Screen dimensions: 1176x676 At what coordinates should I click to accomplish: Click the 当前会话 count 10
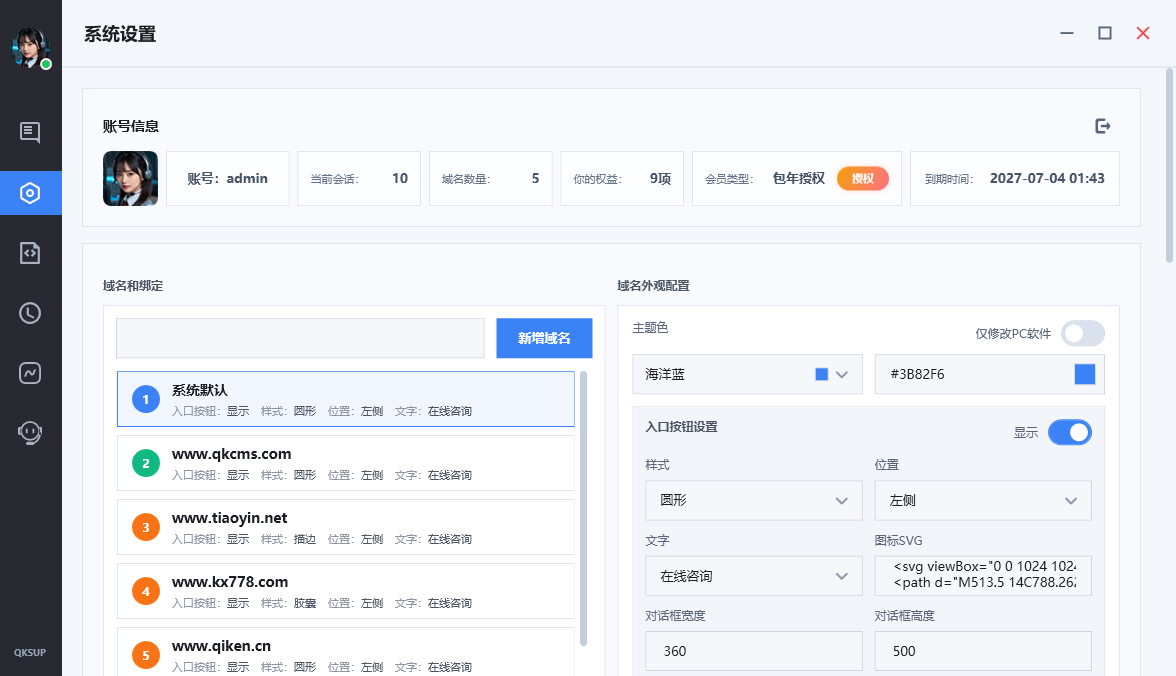tap(400, 179)
